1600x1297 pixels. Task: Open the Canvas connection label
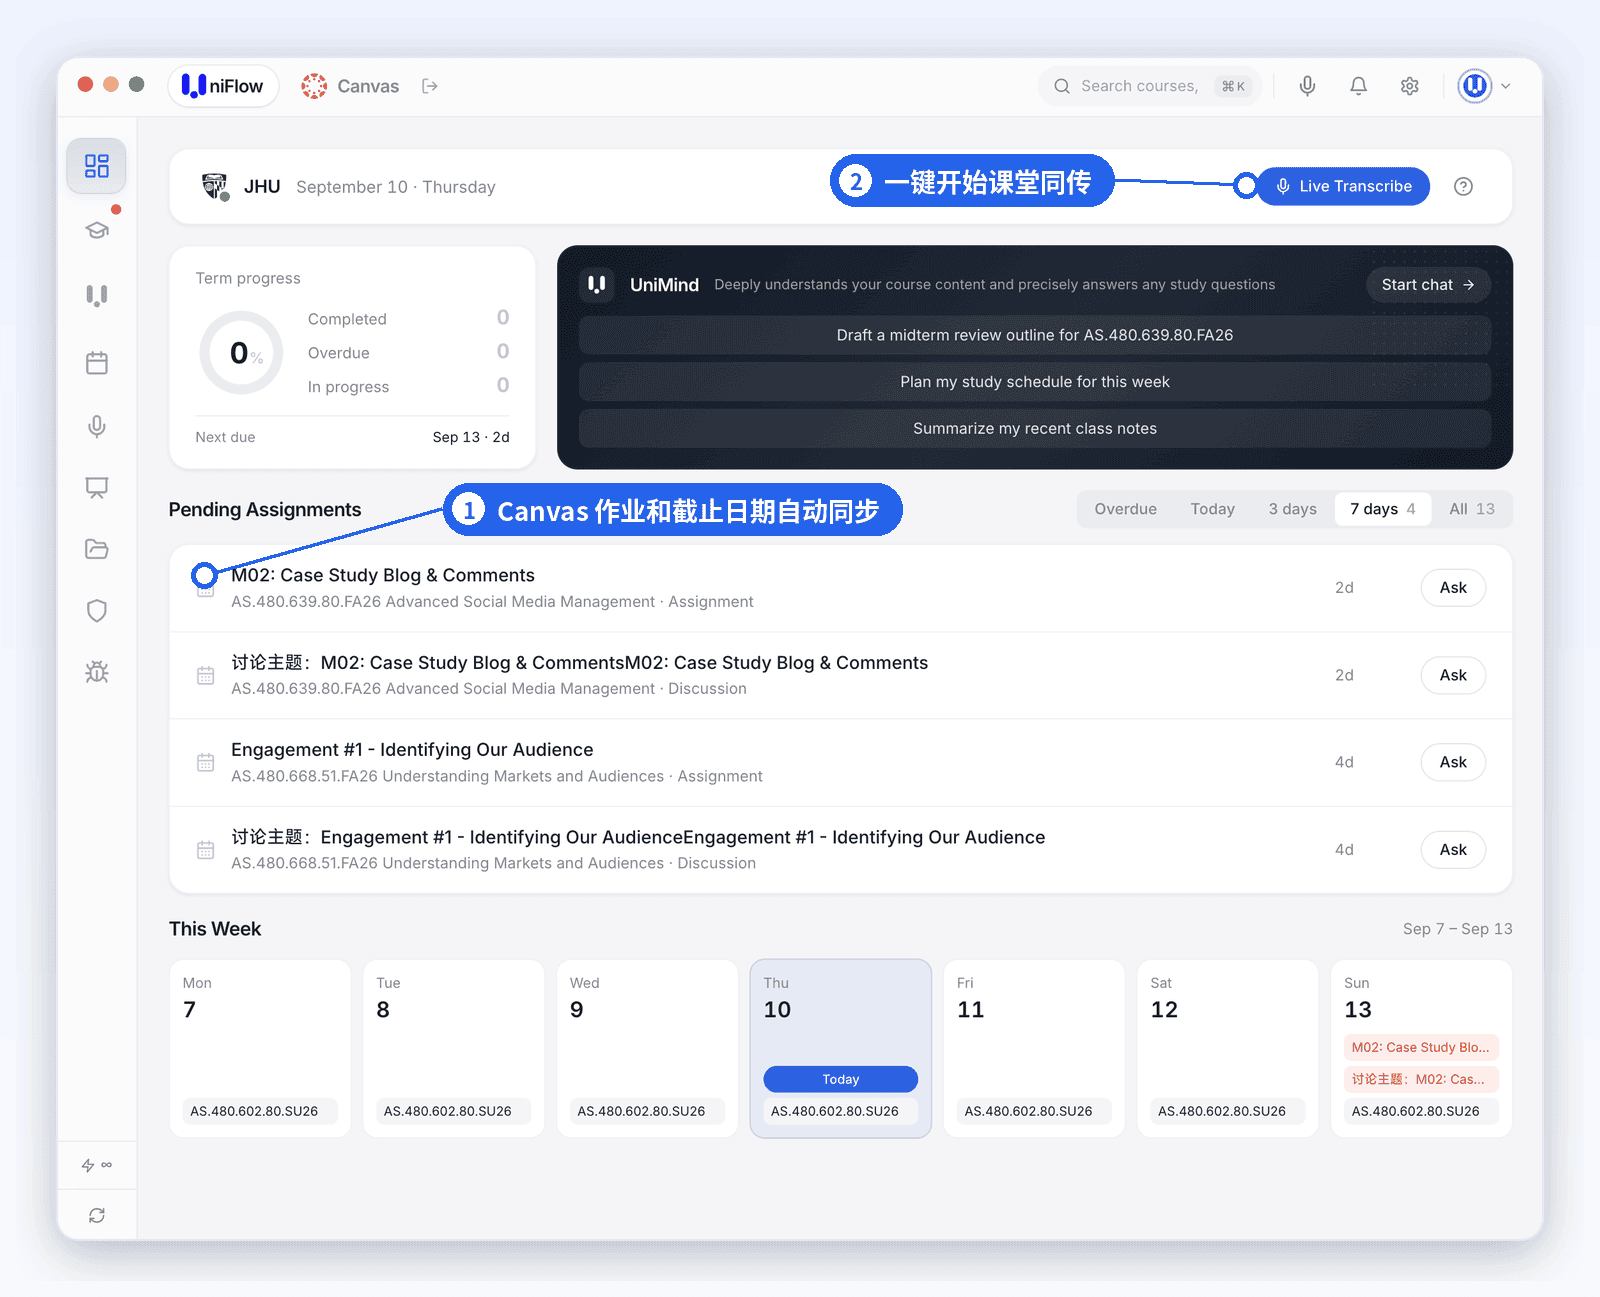tap(351, 86)
